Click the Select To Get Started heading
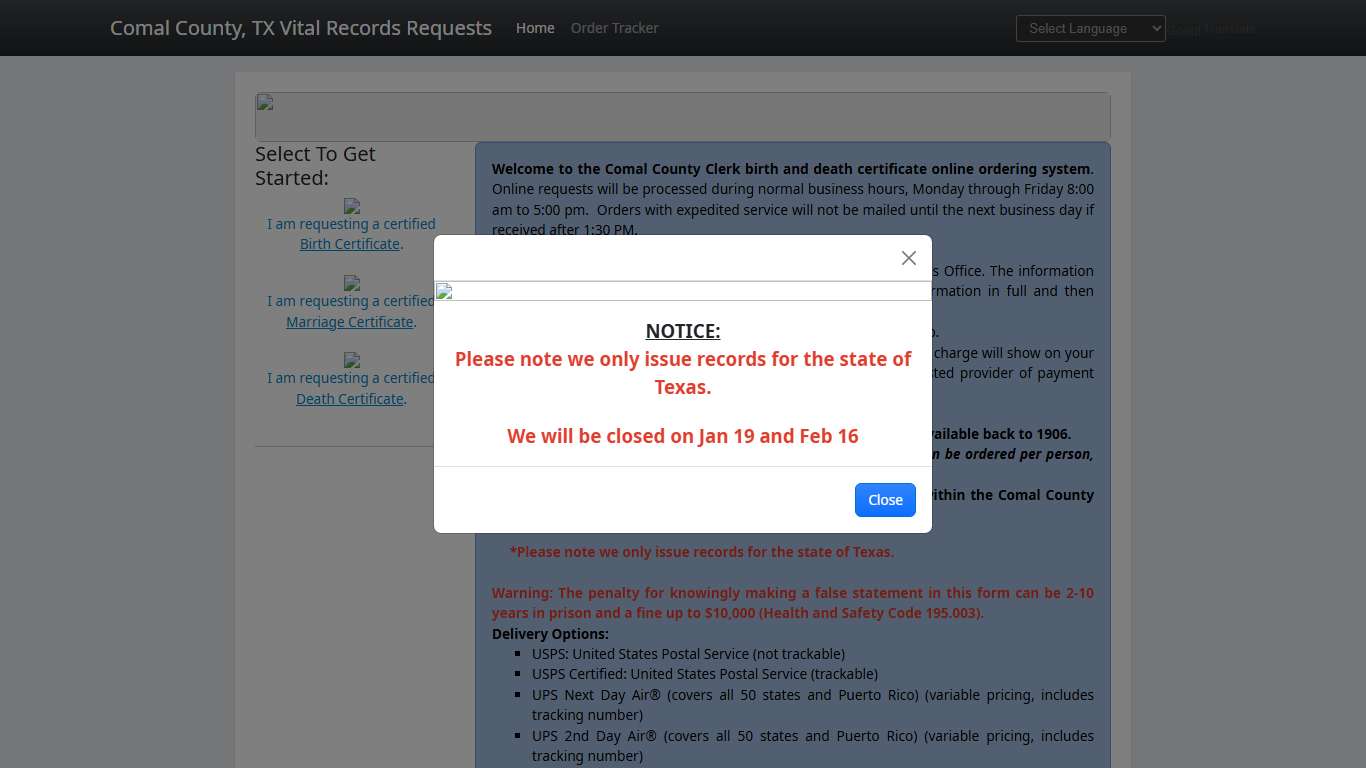1366x768 pixels. tap(315, 166)
